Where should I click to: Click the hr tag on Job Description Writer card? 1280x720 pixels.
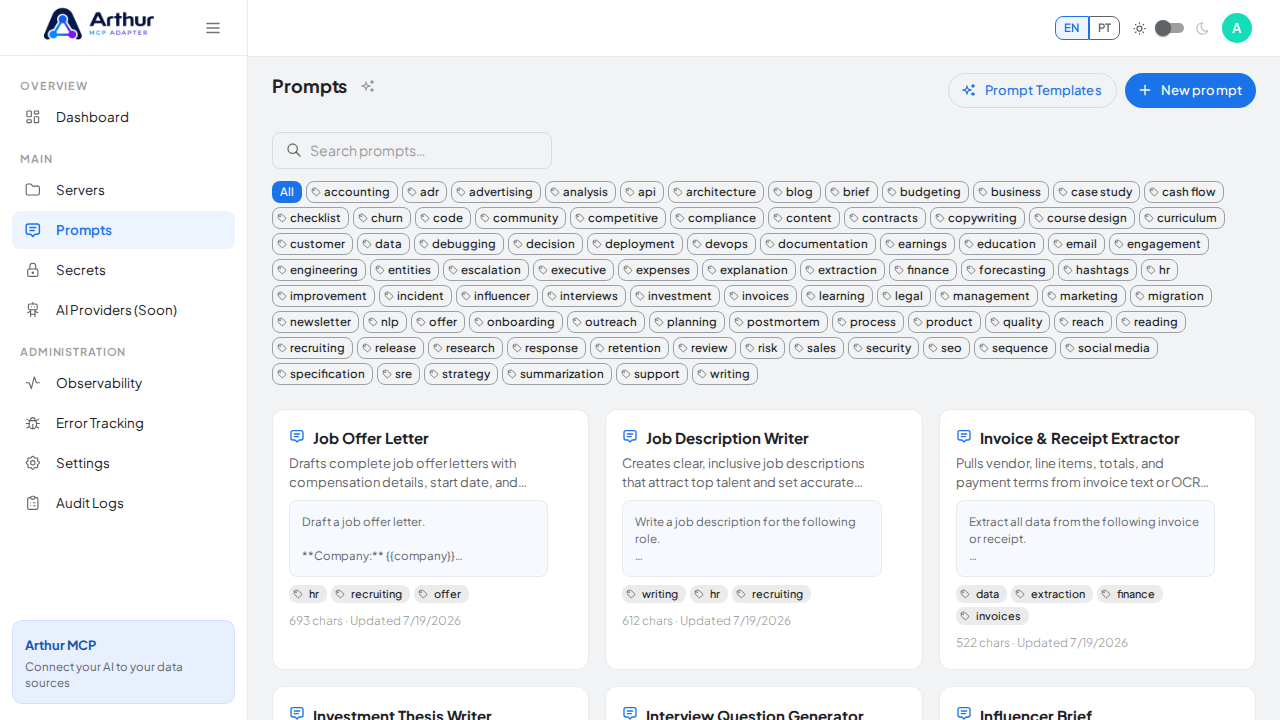tap(708, 594)
